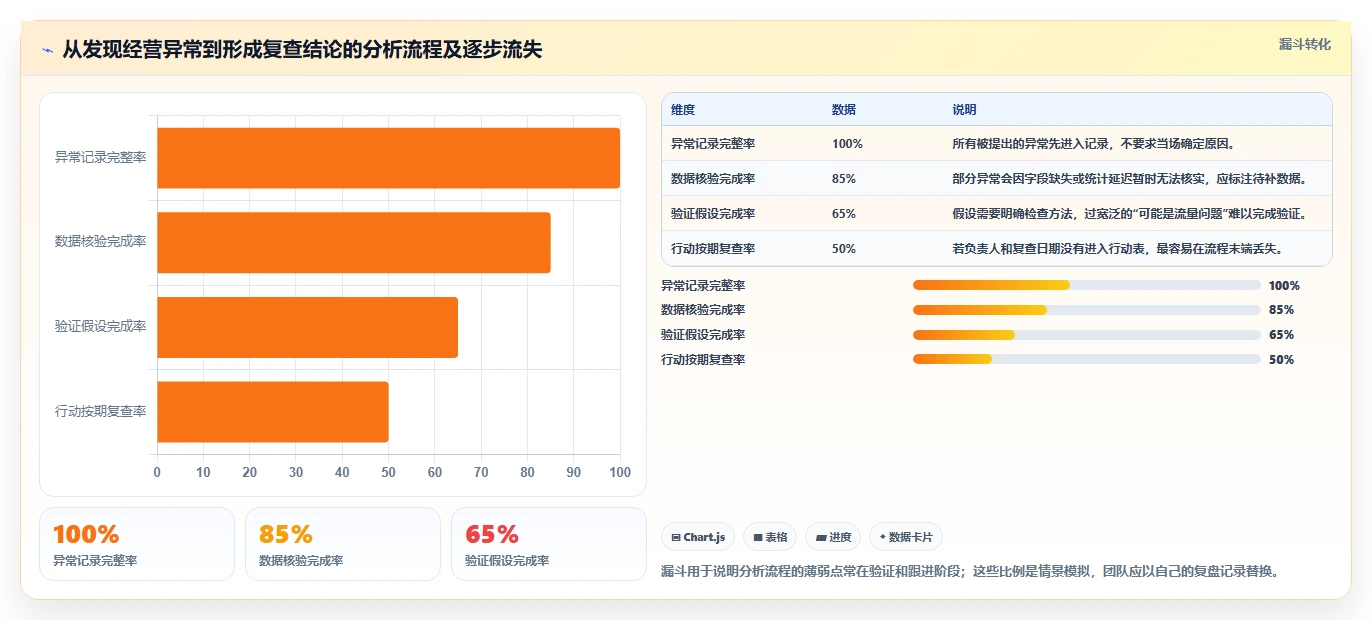This screenshot has width=1372, height=620.
Task: Click the 行动按期复查率 chart bar
Action: point(273,411)
